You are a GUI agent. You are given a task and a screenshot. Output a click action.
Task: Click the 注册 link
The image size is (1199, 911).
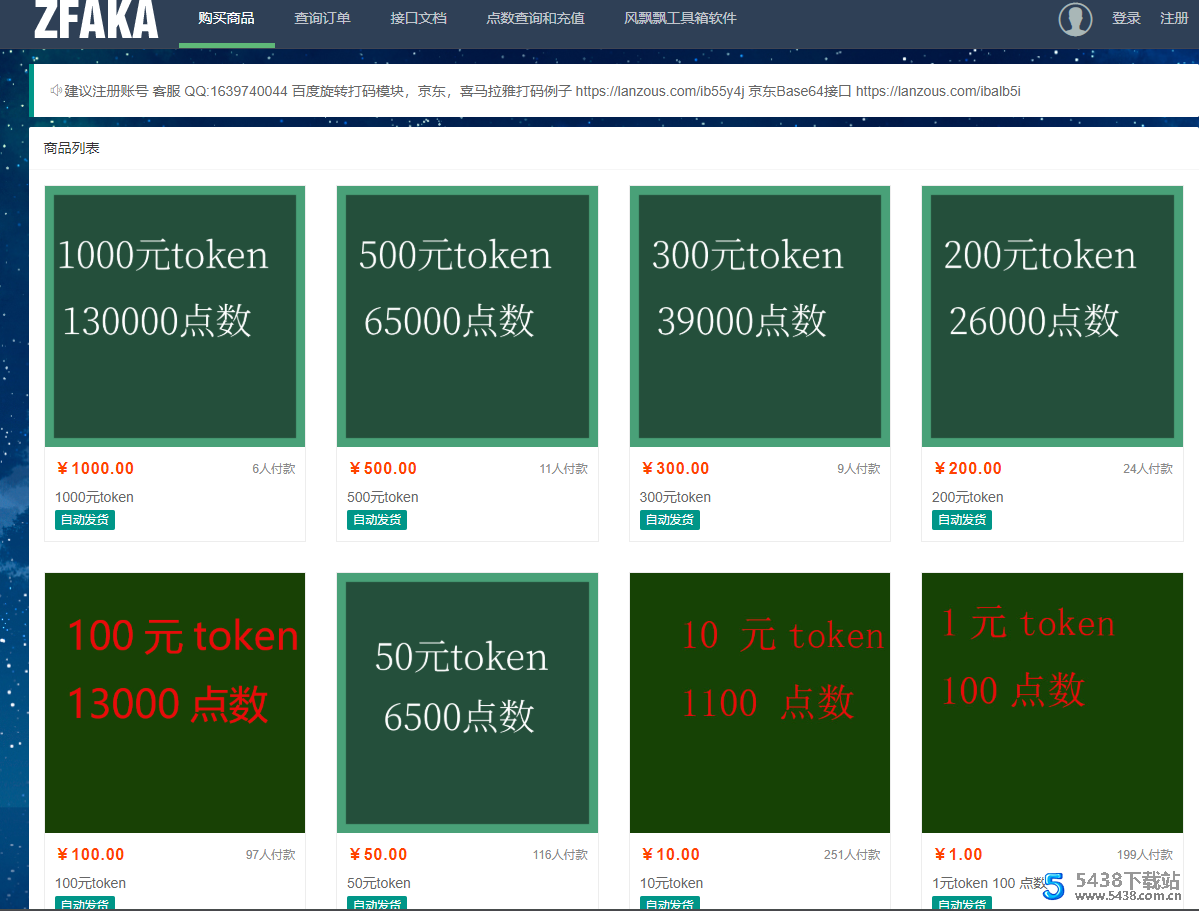1174,17
